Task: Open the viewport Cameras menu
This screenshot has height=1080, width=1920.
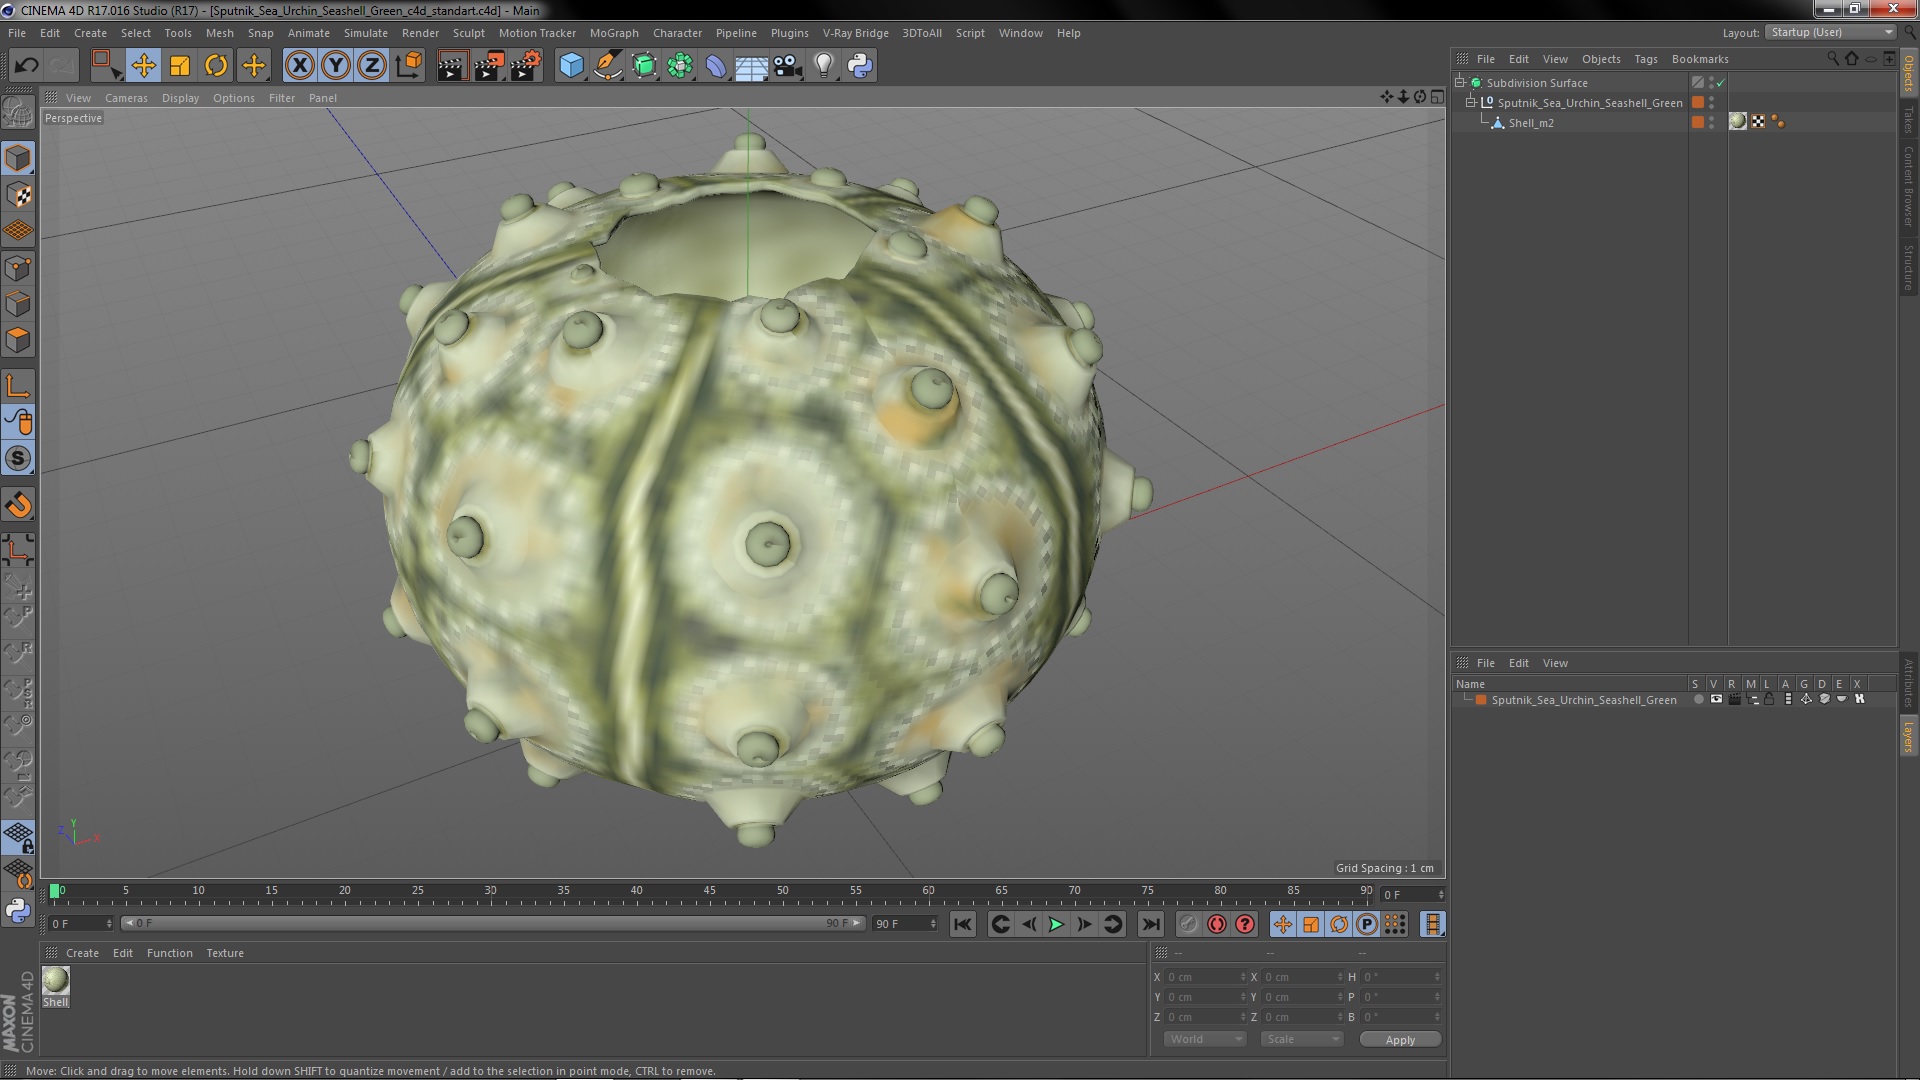Action: click(x=126, y=98)
